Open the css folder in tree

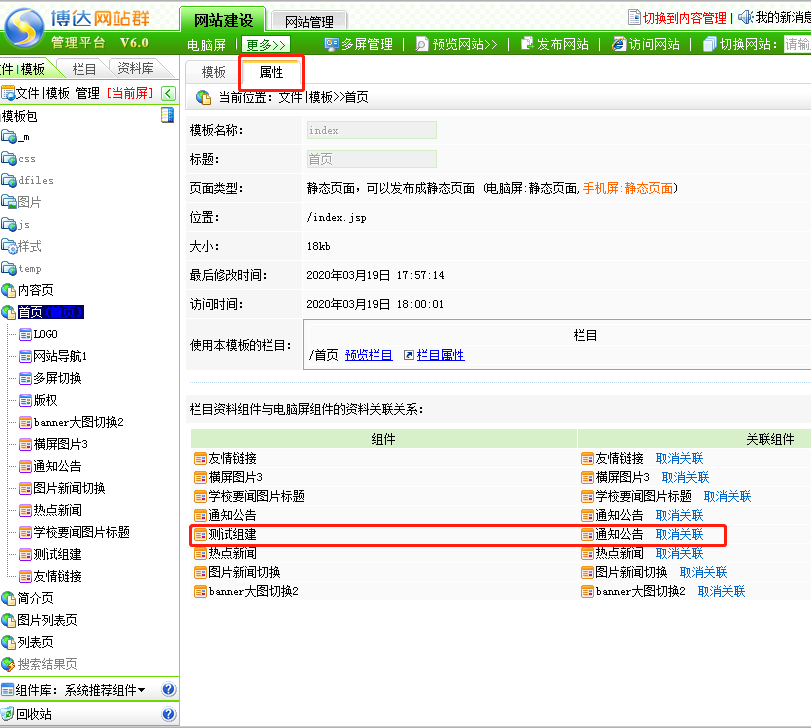26,159
